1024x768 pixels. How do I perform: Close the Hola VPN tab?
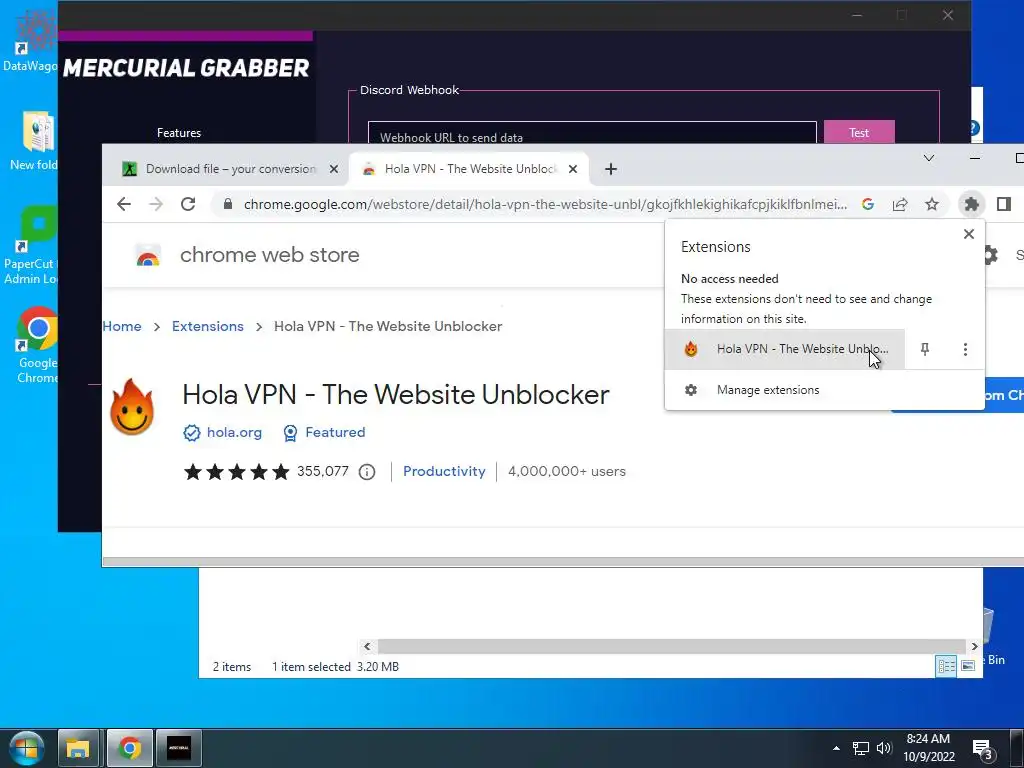pyautogui.click(x=573, y=169)
